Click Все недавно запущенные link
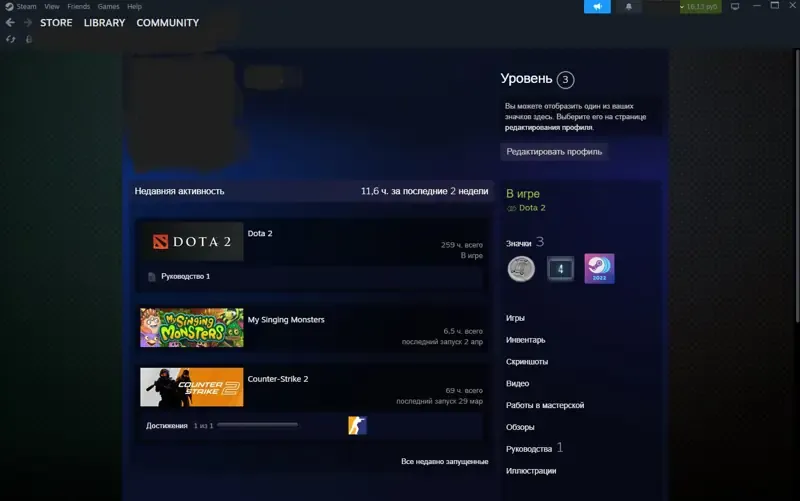800x501 pixels. point(444,461)
